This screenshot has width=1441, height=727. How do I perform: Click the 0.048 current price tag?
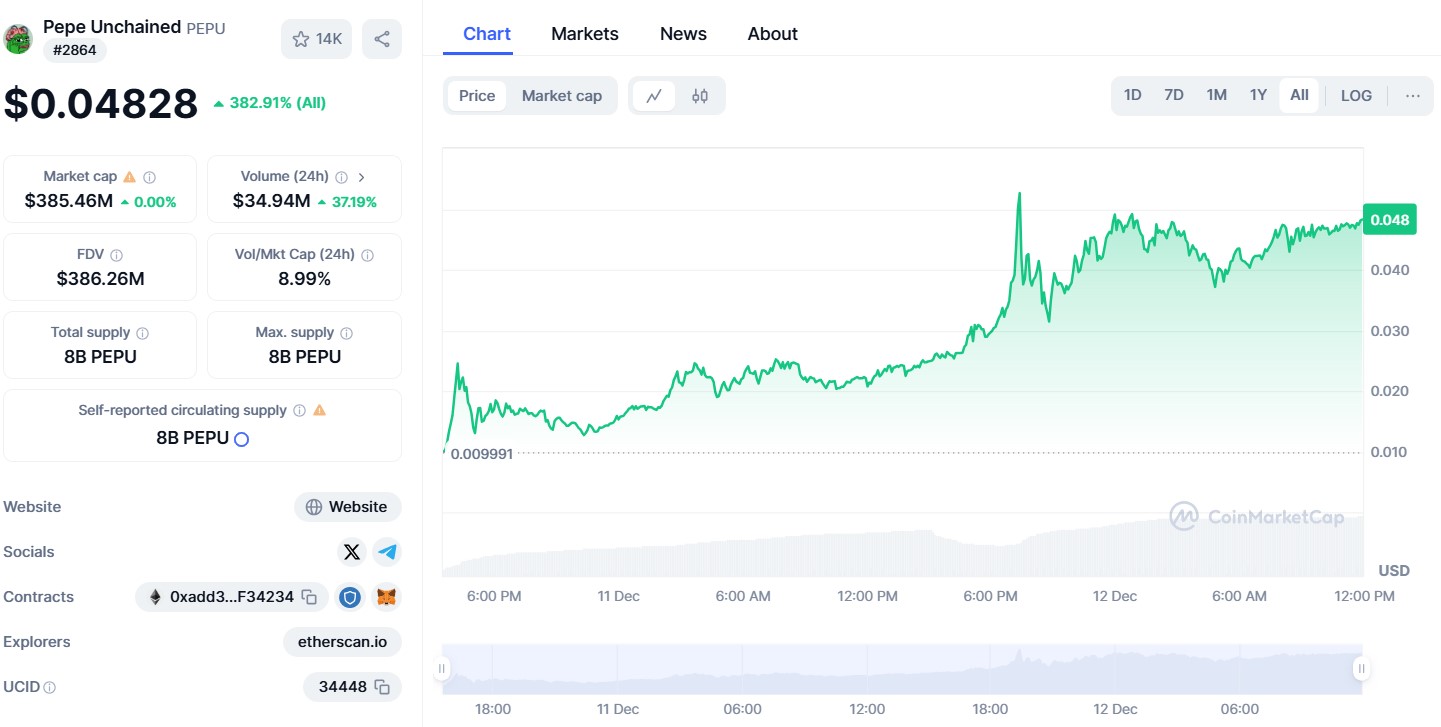tap(1390, 220)
